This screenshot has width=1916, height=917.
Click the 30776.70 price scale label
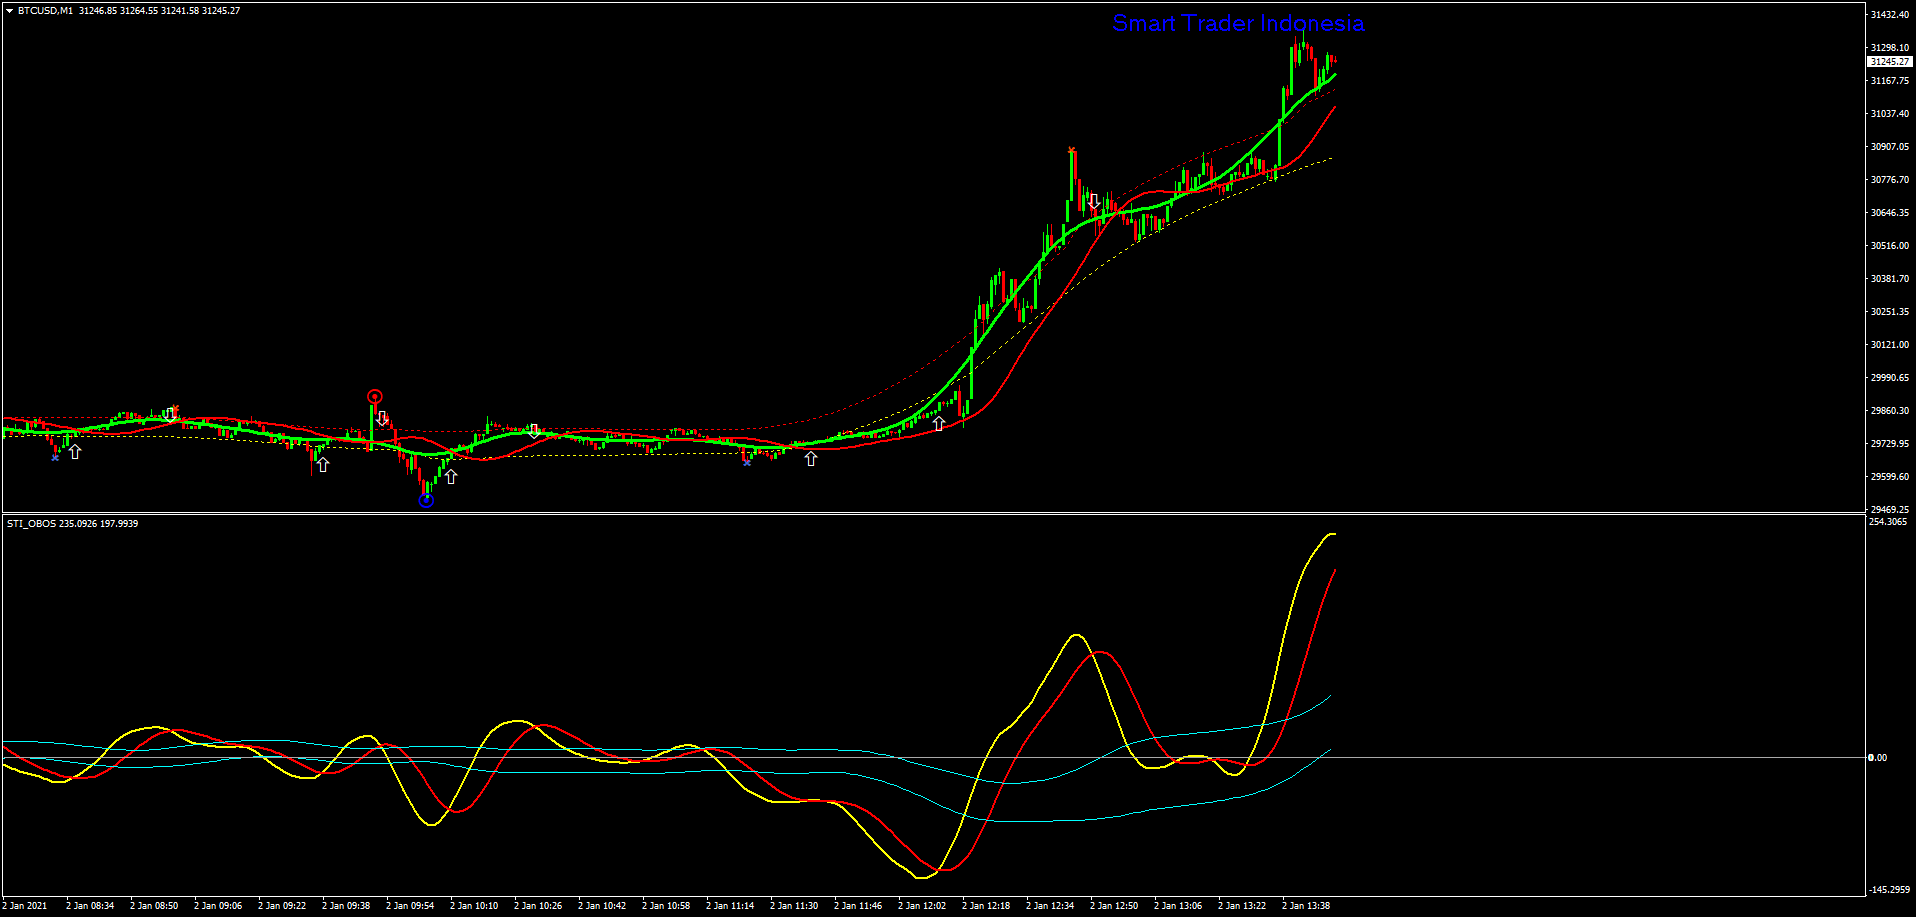1890,180
